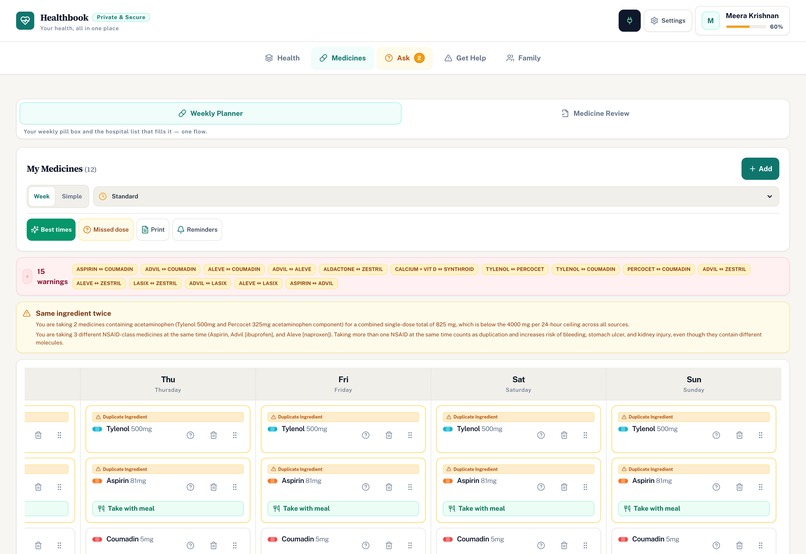
Task: Open Reminders
Action: pos(197,230)
